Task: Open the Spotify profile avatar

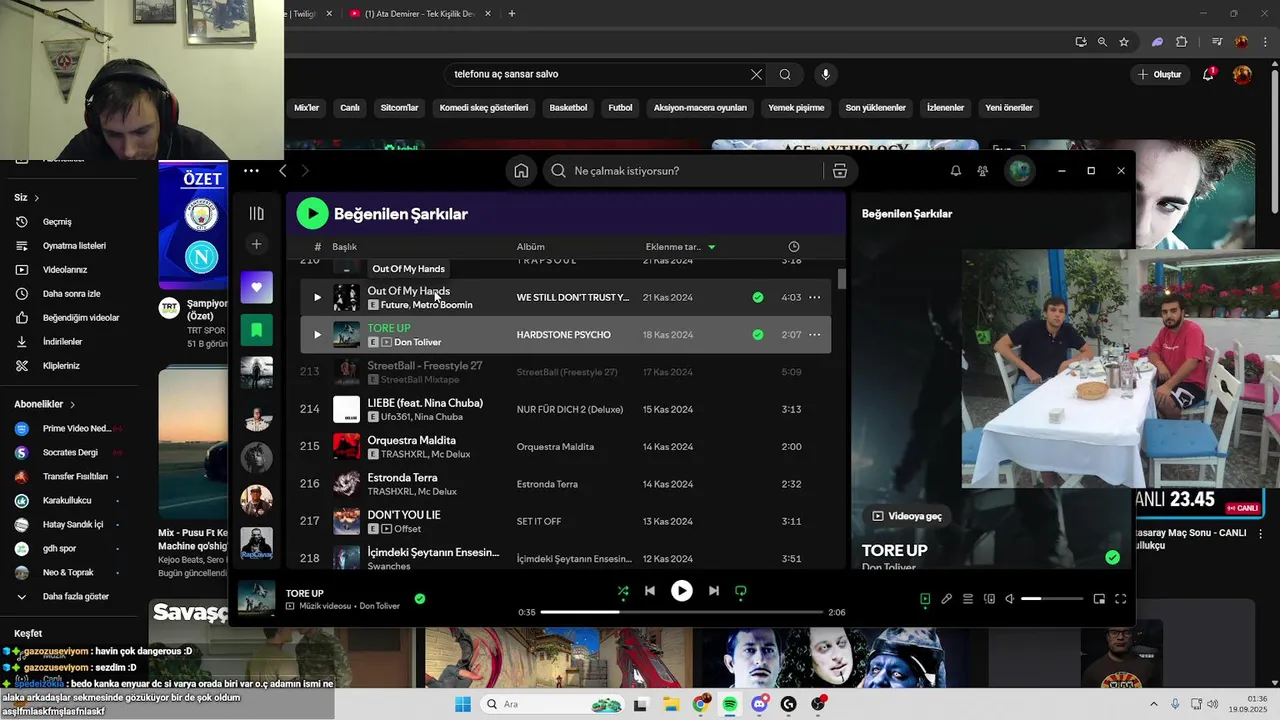Action: (x=1020, y=171)
